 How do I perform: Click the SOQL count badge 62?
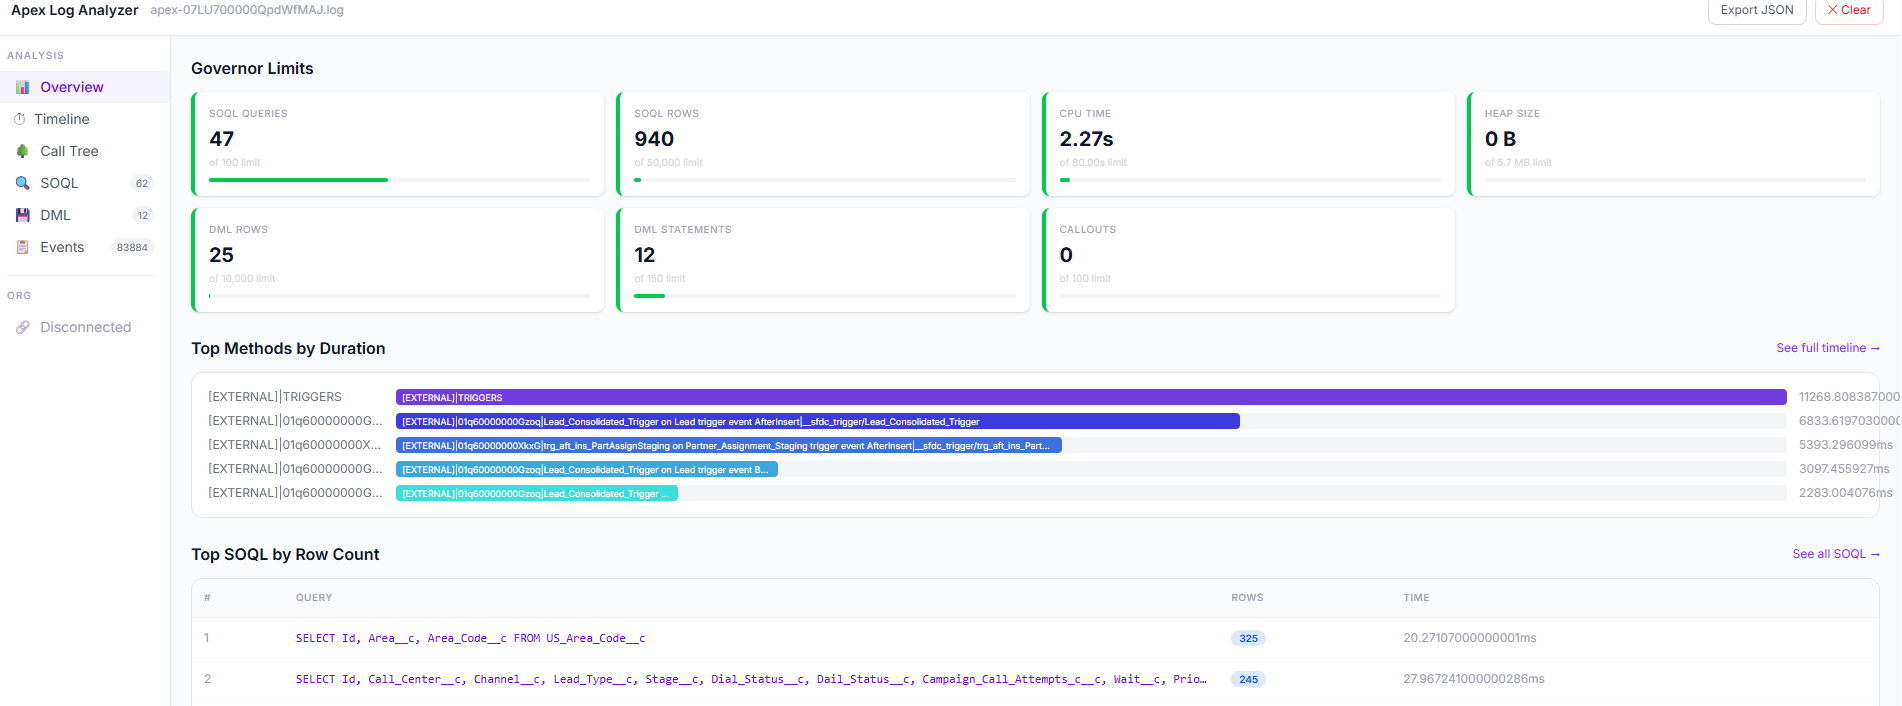(142, 183)
